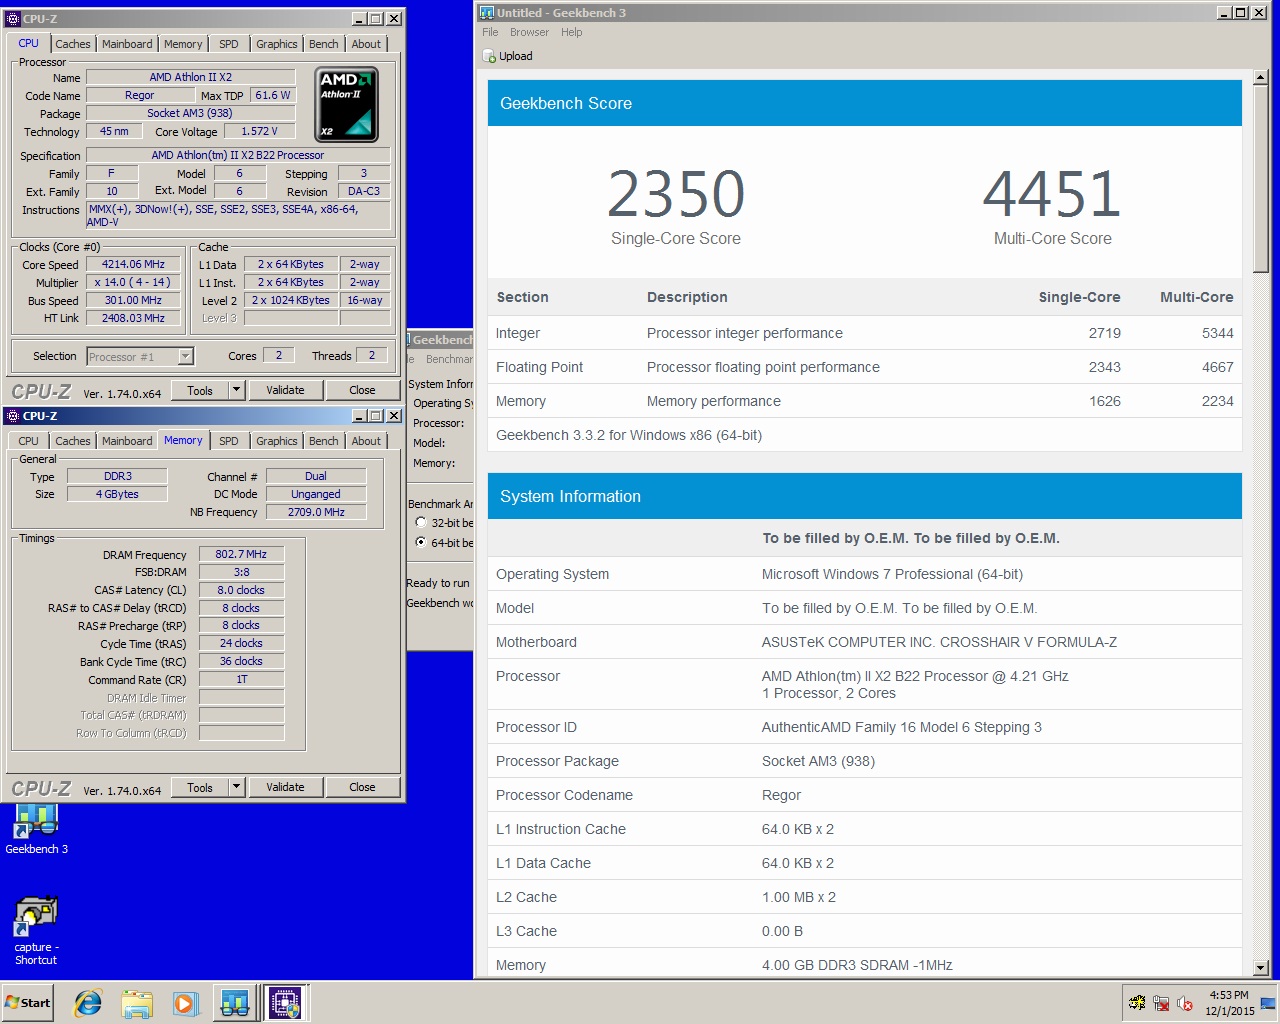The height and width of the screenshot is (1024, 1280).
Task: Click the Geekbench 3 window title icon
Action: [487, 12]
